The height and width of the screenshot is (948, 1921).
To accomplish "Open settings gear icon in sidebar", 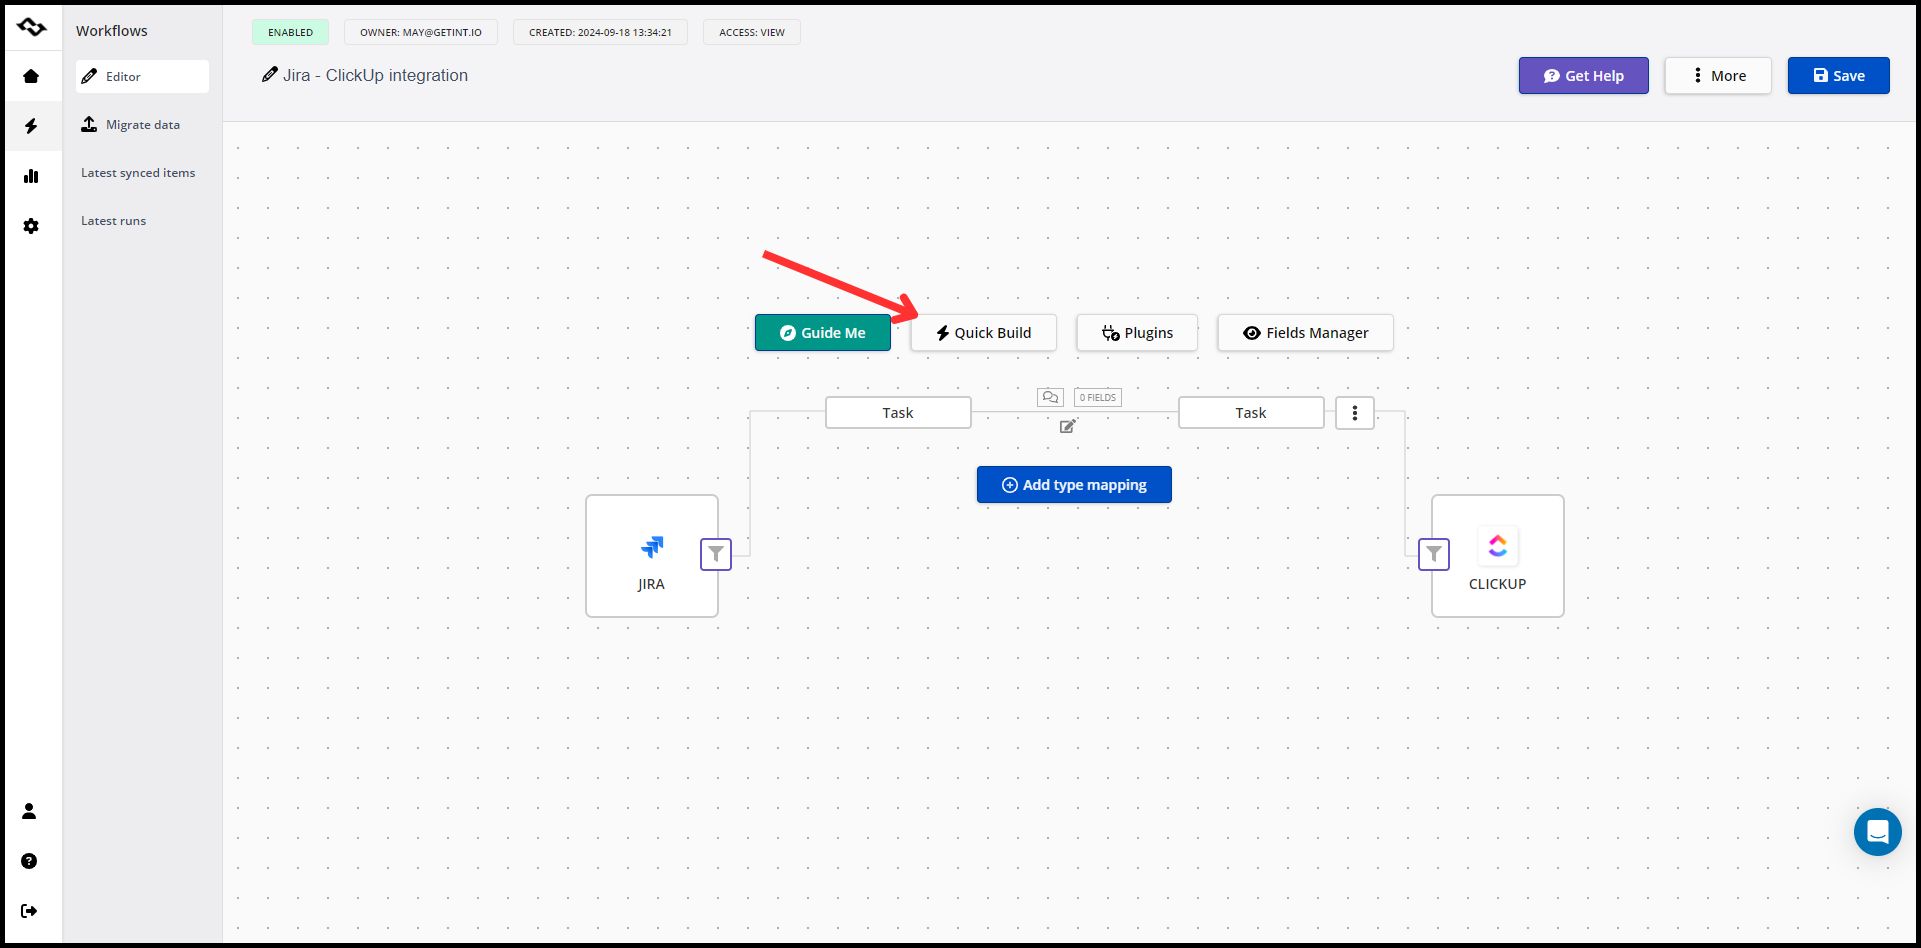I will 31,226.
